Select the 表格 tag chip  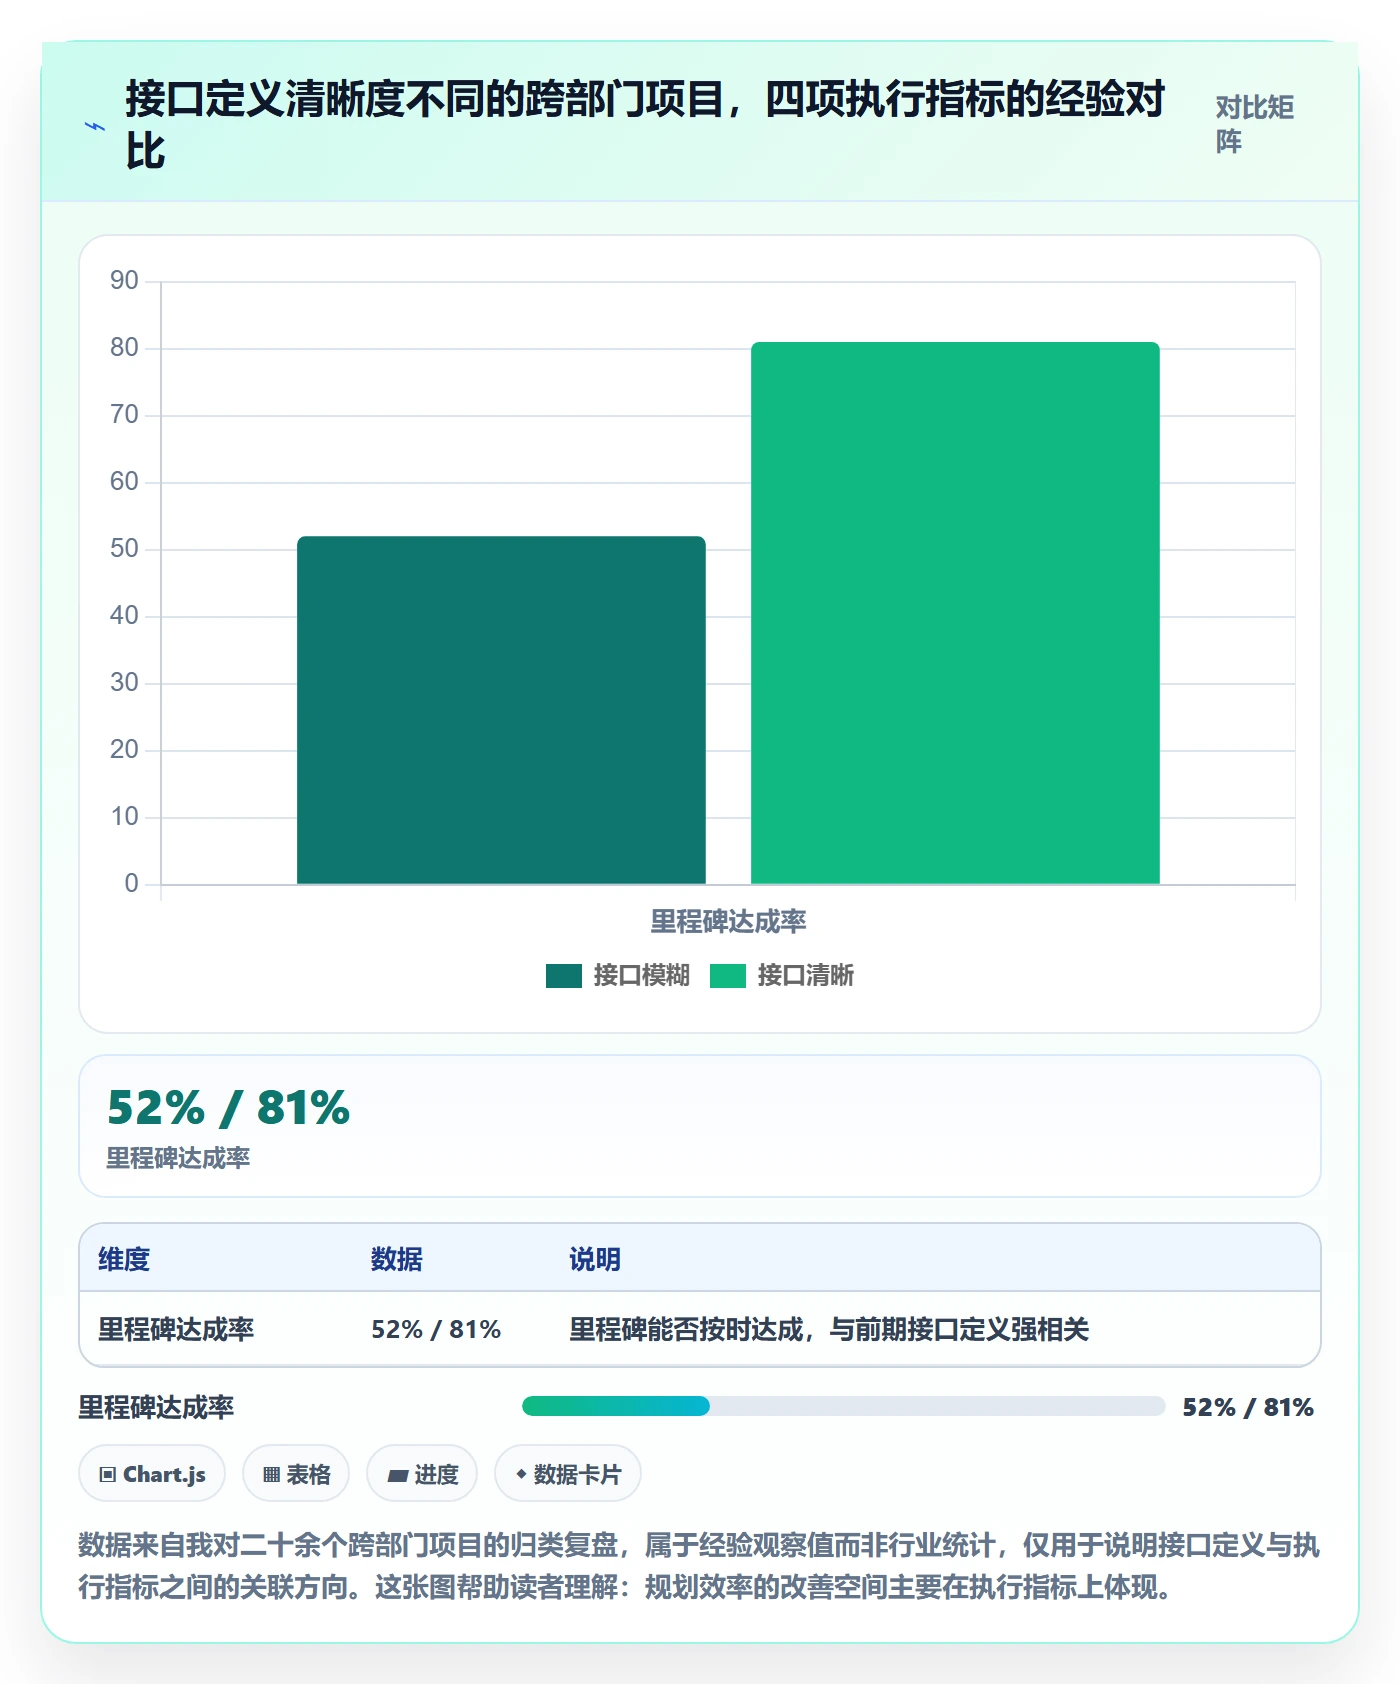click(296, 1473)
